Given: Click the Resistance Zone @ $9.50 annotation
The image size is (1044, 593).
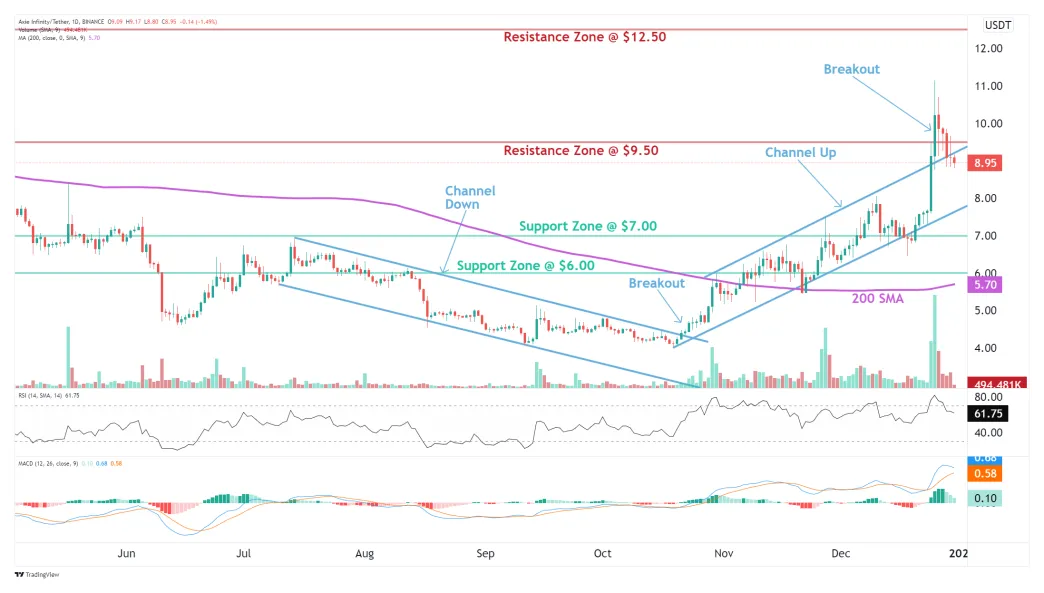Looking at the screenshot, I should tap(579, 150).
